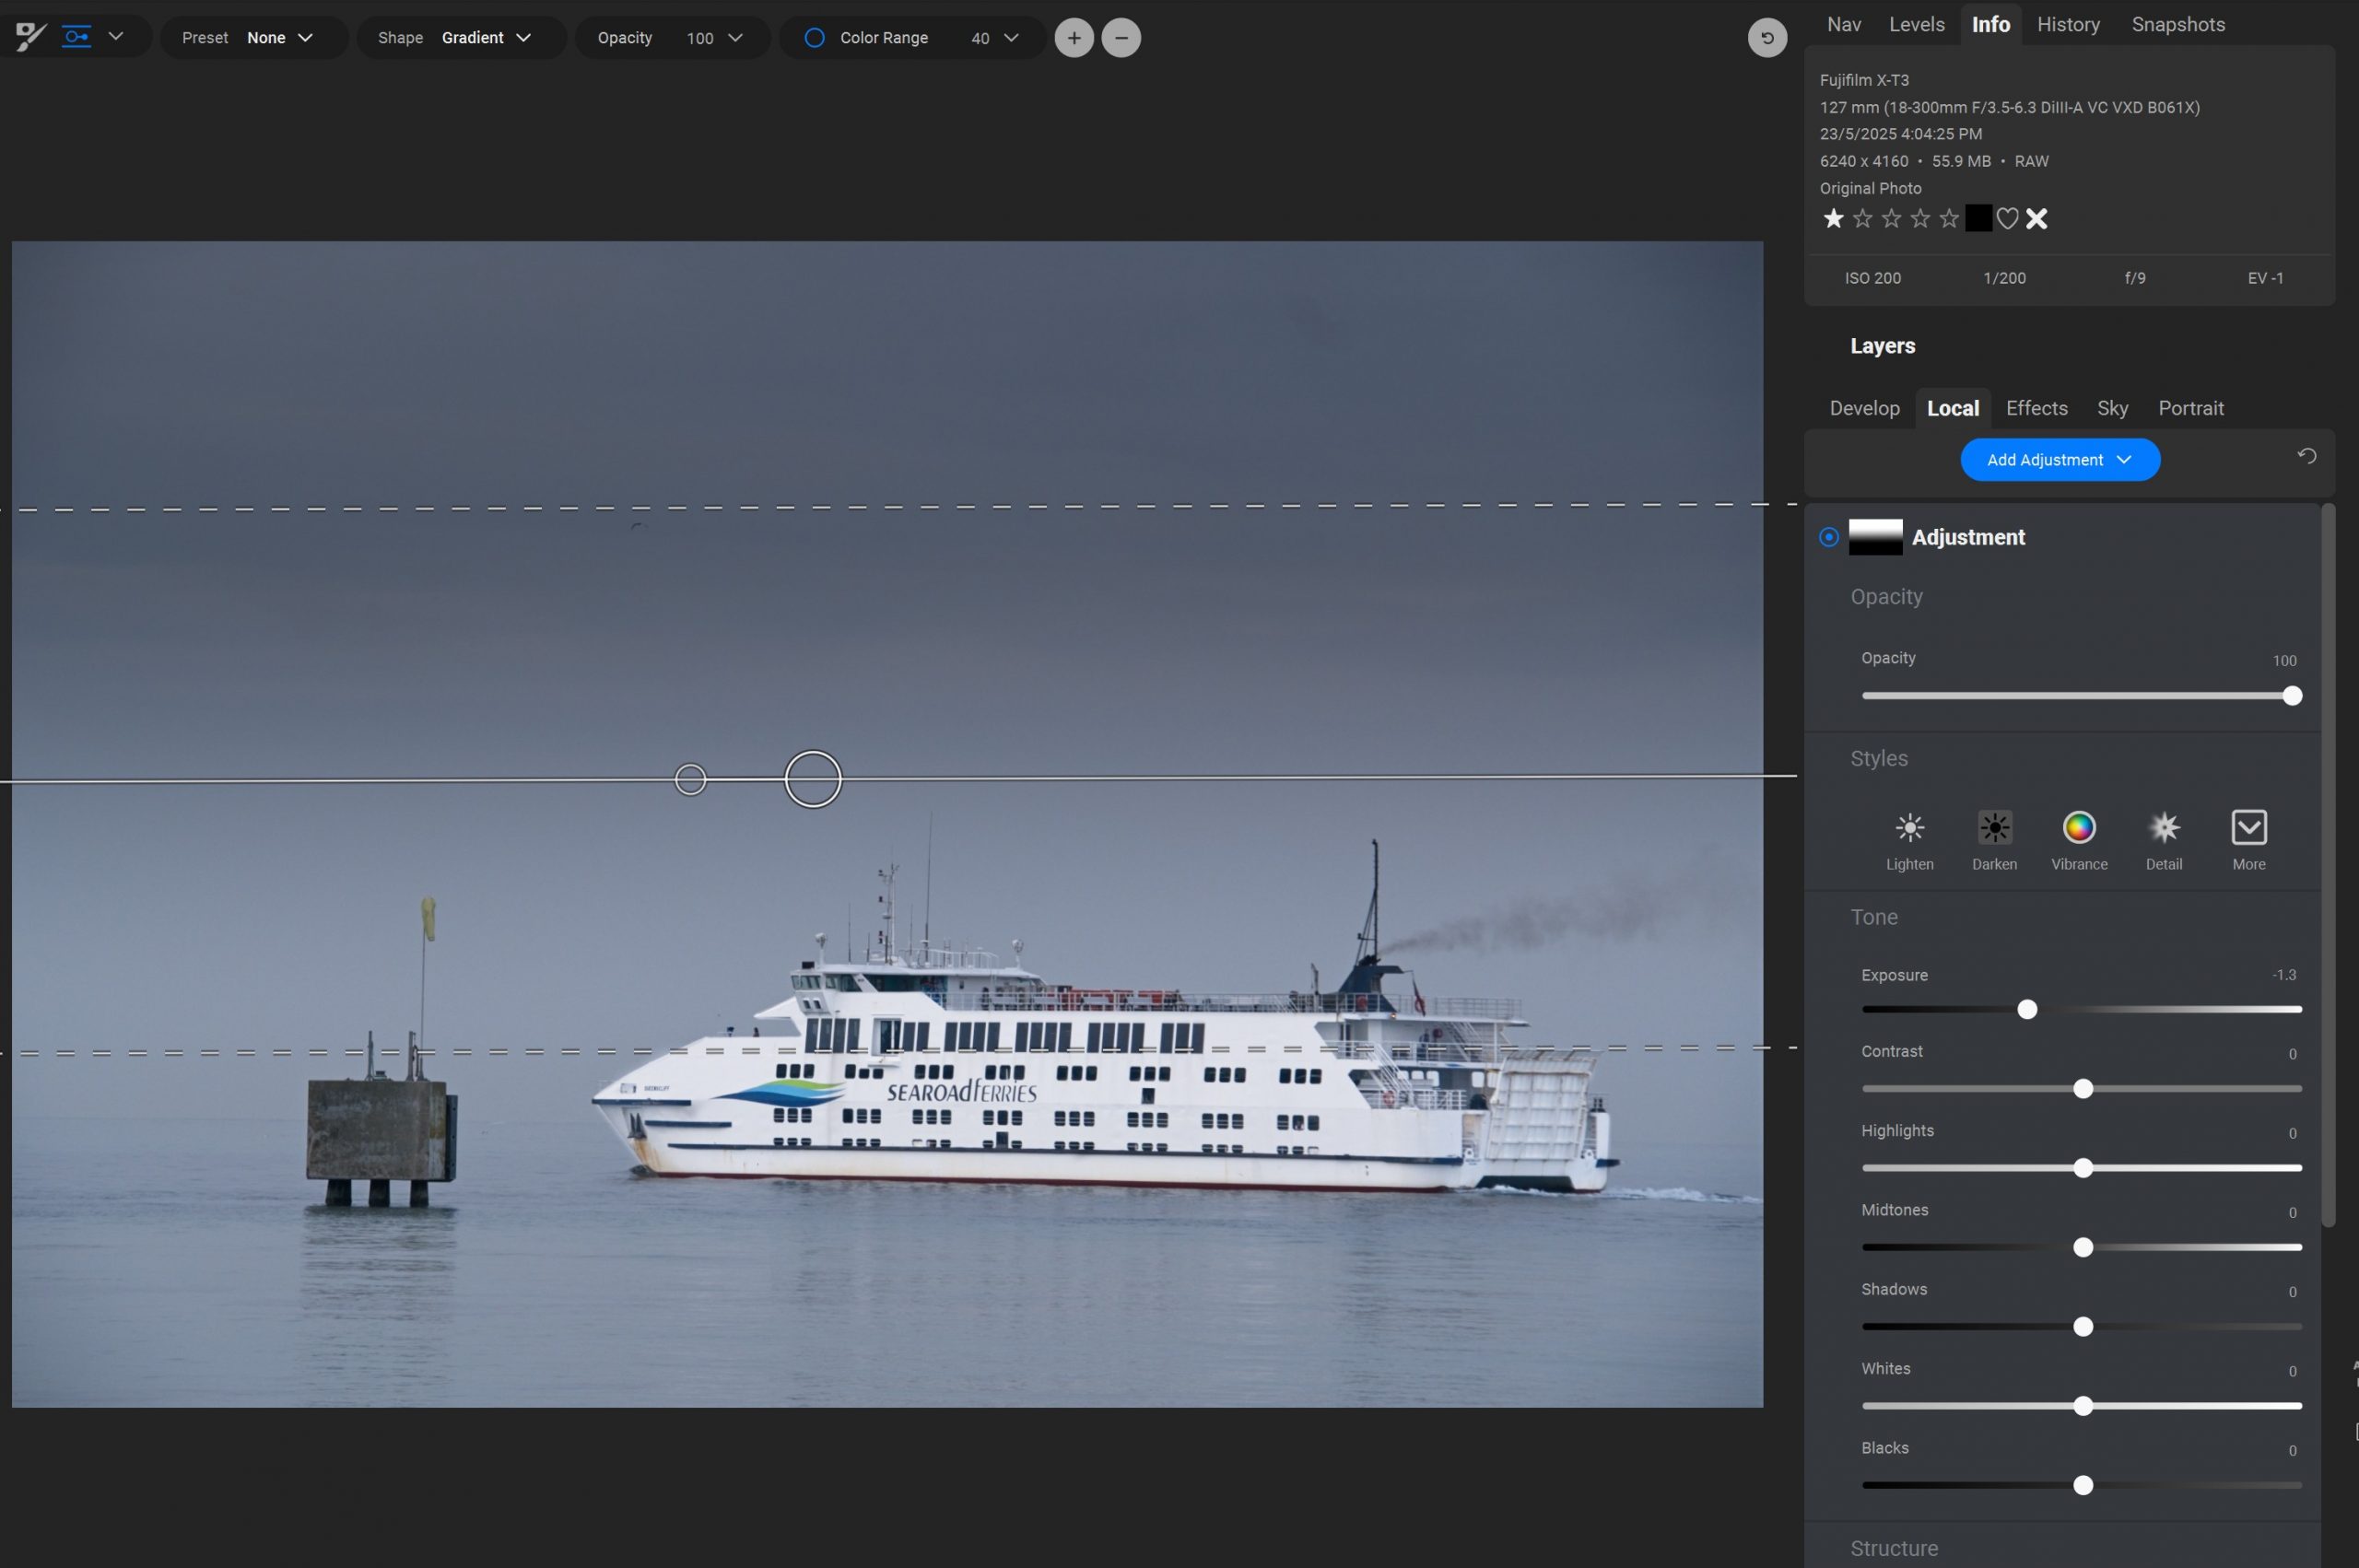Expand the More styles dropdown

(2248, 828)
